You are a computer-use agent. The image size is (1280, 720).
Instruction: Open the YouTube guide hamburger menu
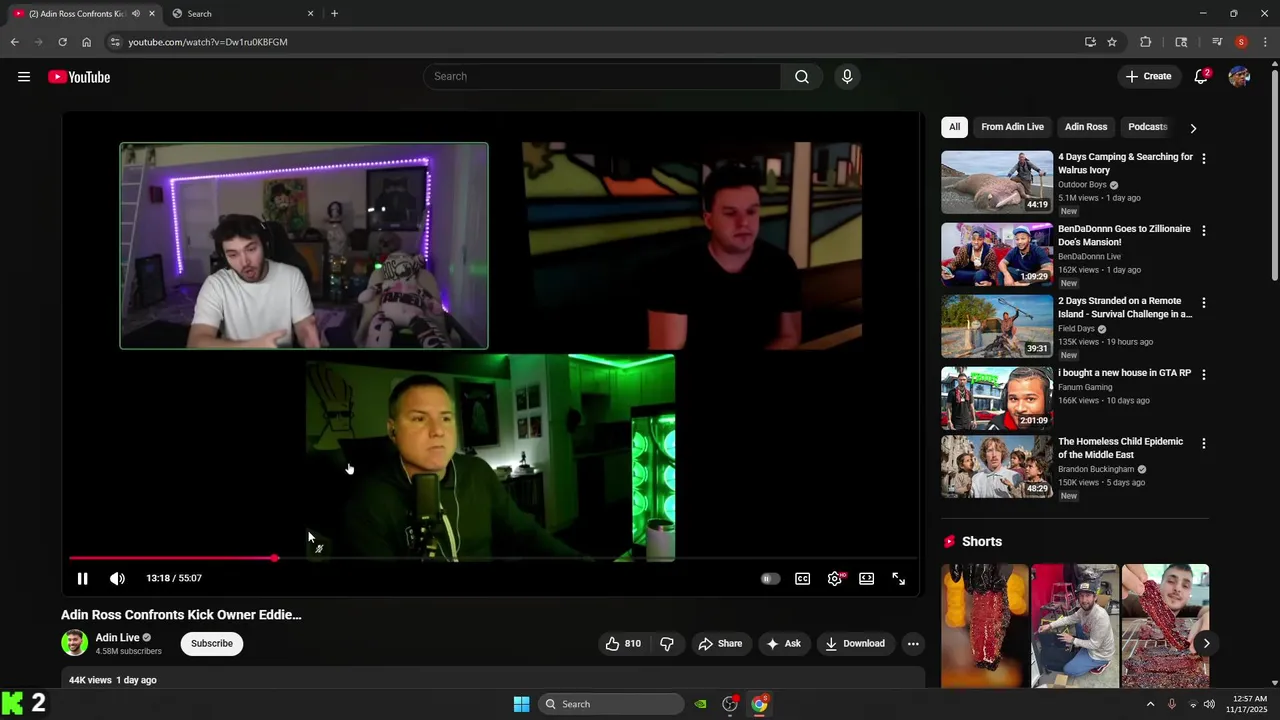tap(24, 77)
